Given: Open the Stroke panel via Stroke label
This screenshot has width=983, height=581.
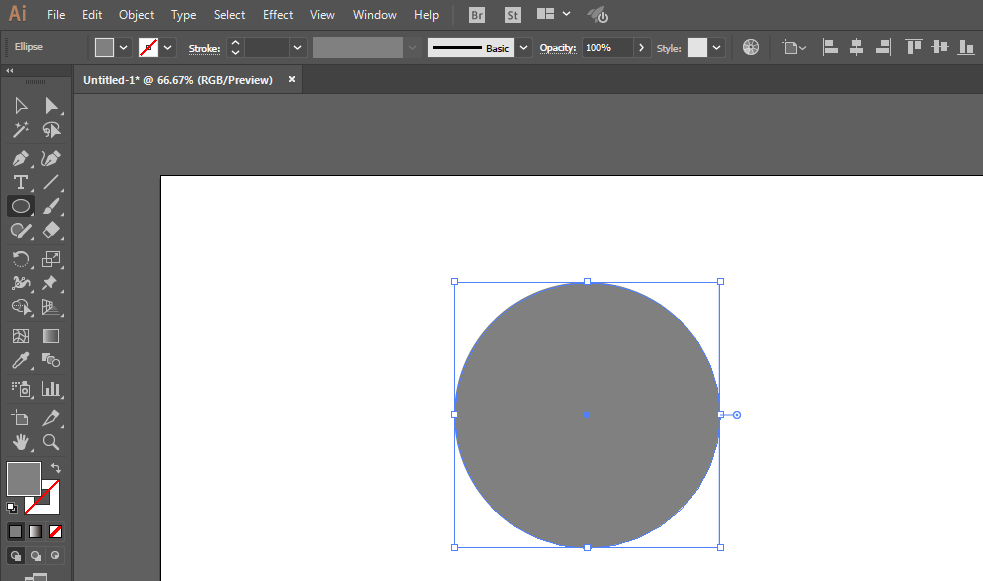Looking at the screenshot, I should (204, 48).
